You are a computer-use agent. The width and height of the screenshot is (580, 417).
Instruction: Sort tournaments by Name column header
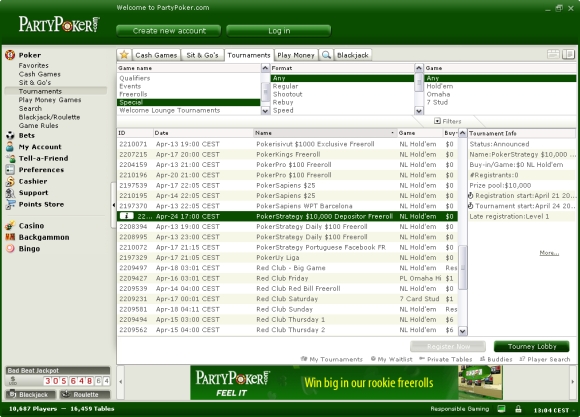pos(325,133)
